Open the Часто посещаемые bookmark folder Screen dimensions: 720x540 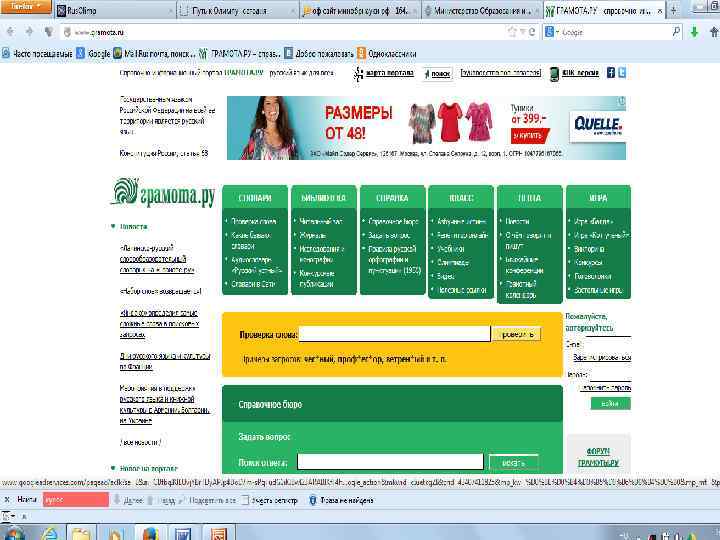(x=37, y=54)
